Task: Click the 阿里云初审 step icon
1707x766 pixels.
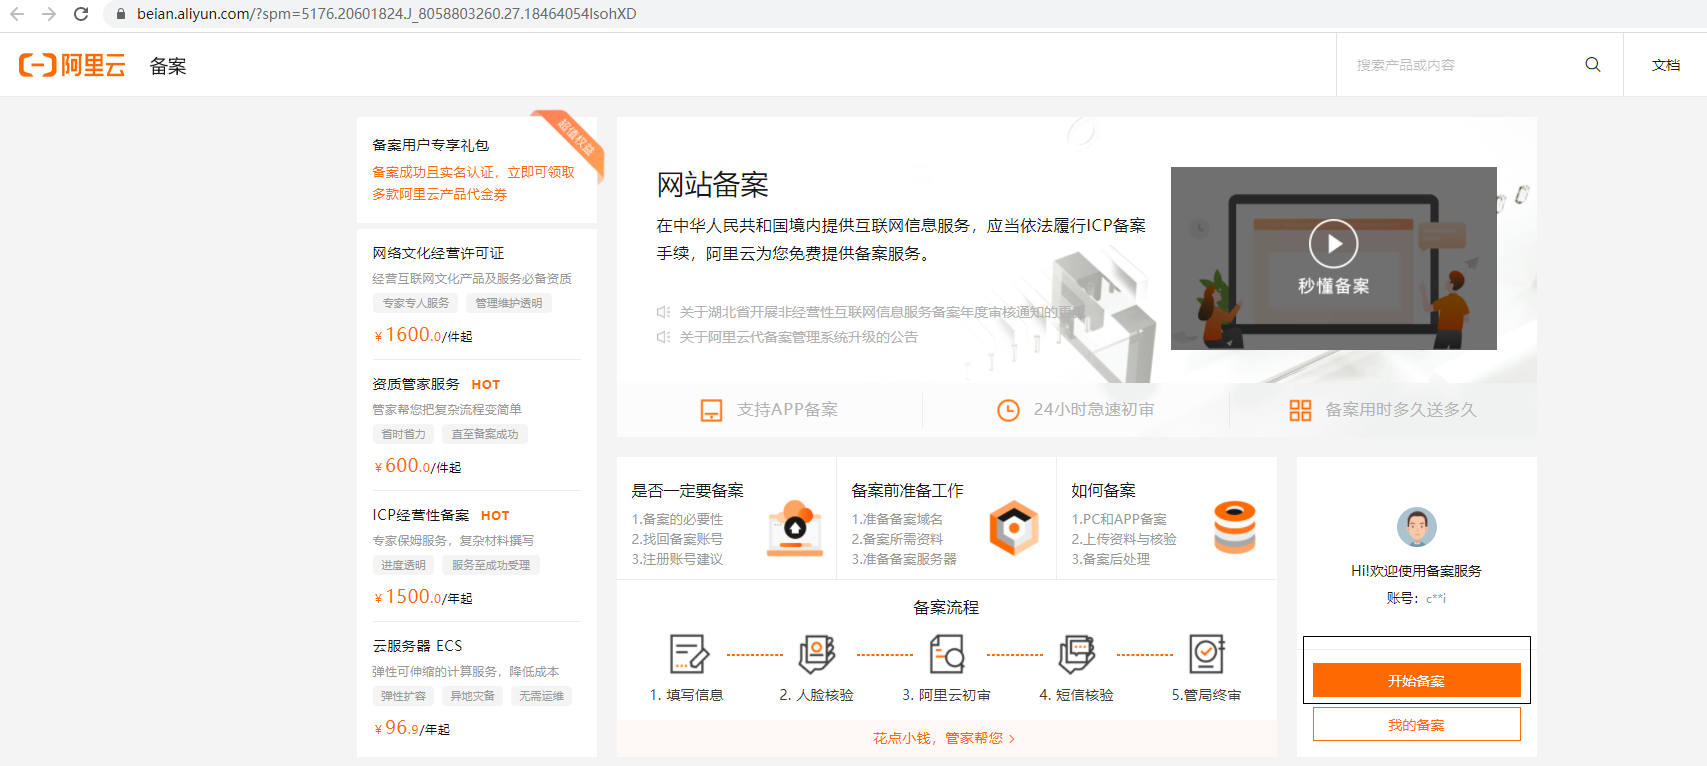Action: point(947,655)
